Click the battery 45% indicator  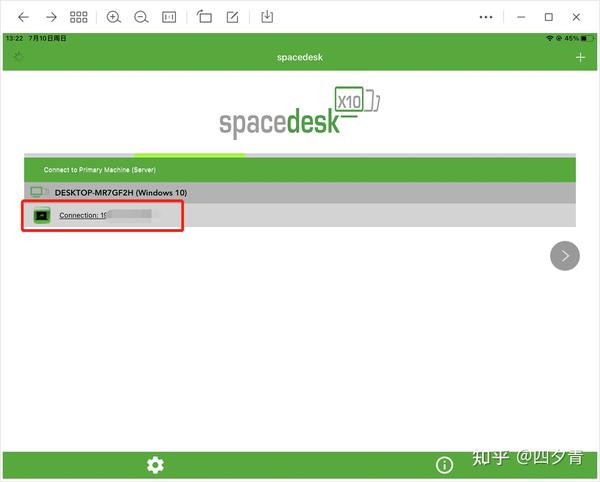[x=579, y=38]
